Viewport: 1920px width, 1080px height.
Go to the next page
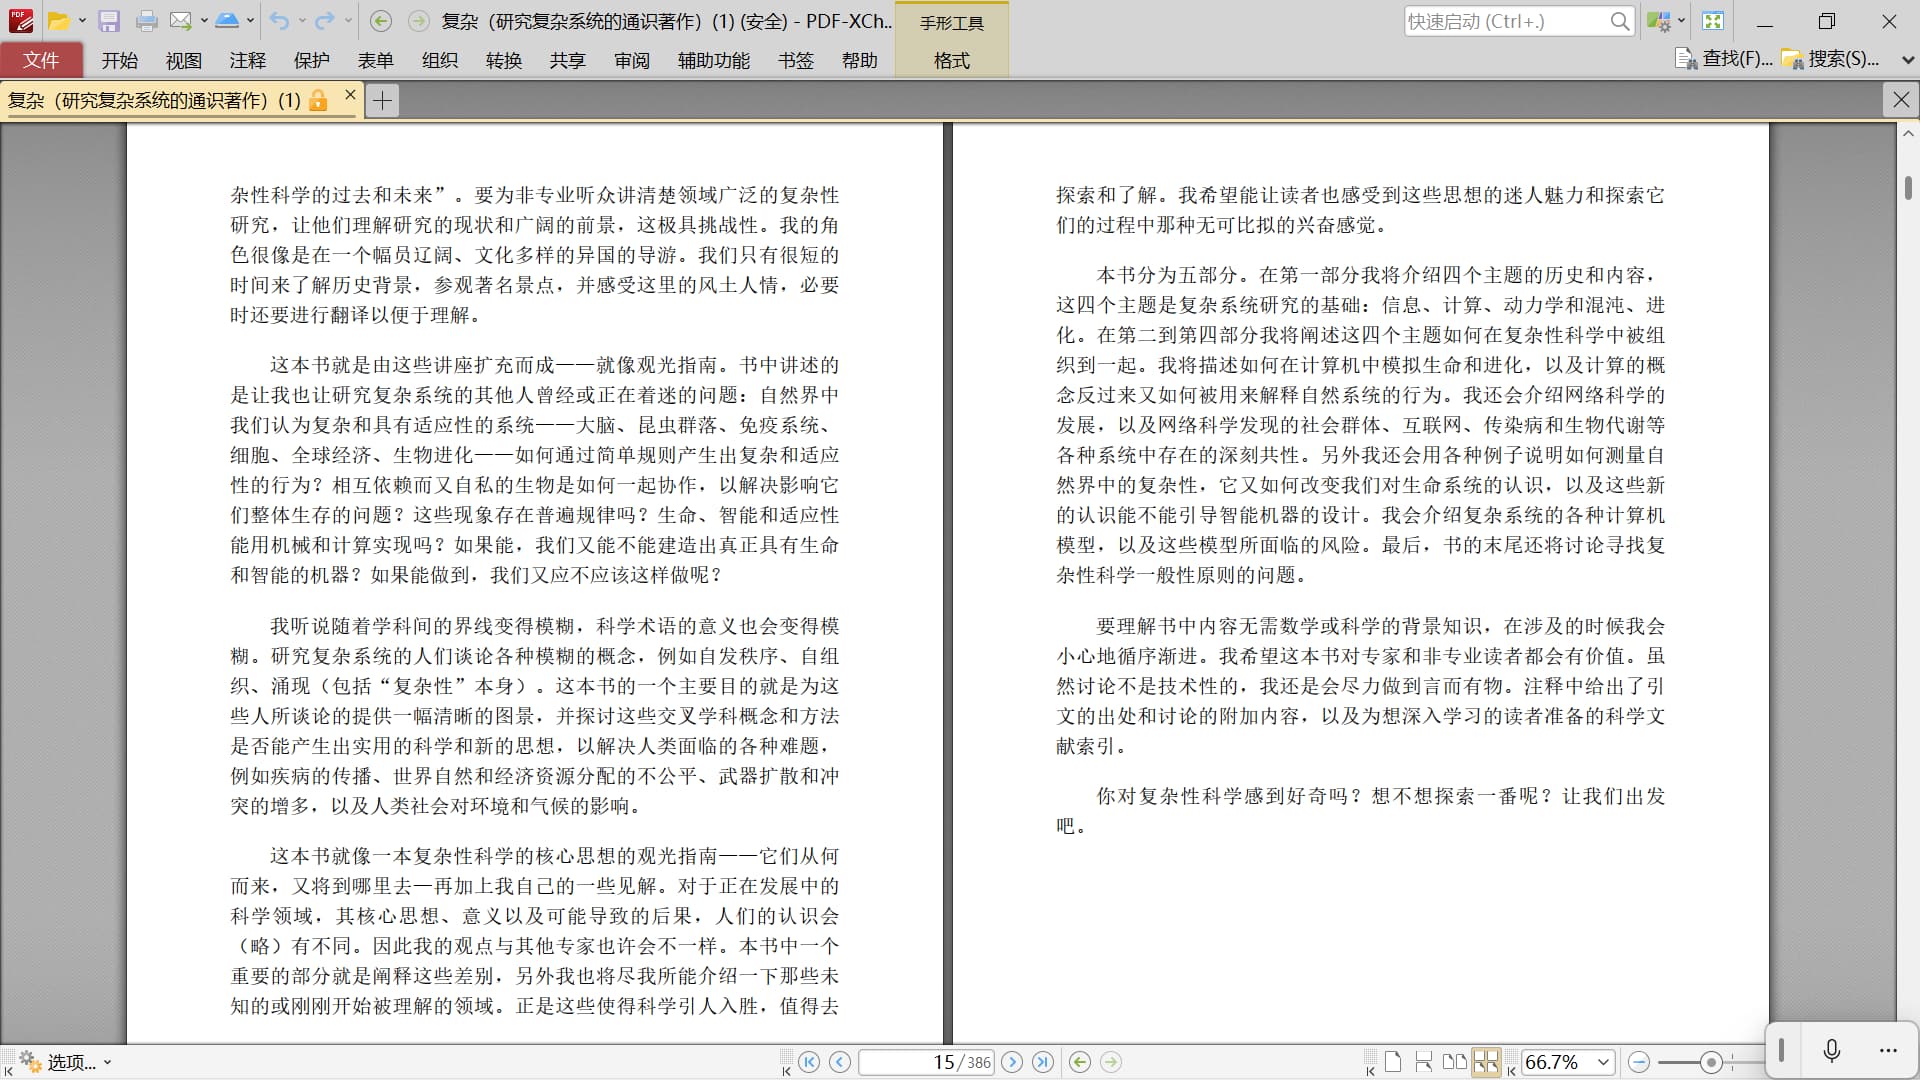coord(1012,1062)
